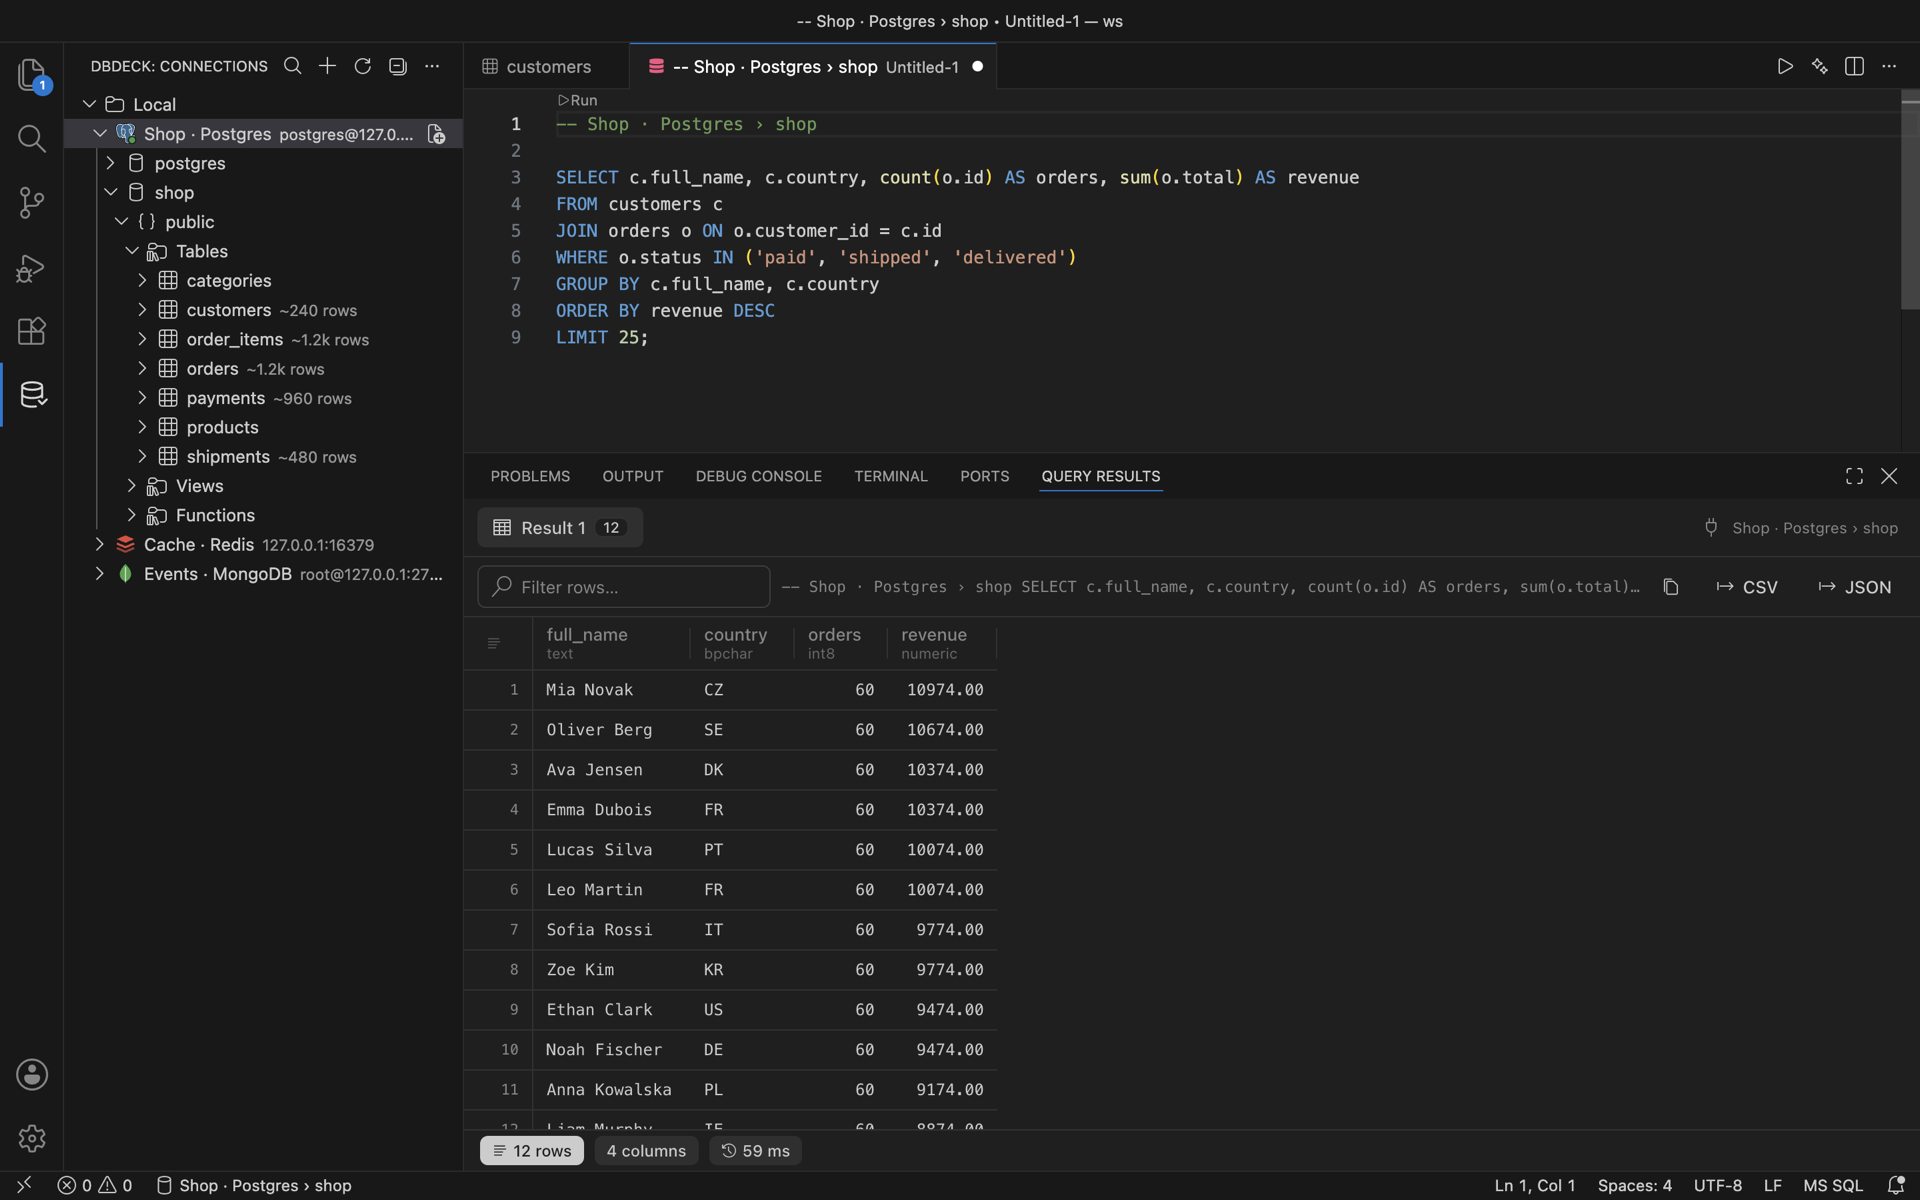Image resolution: width=1920 pixels, height=1200 pixels.
Task: Select the Result 1 tab
Action: coord(560,528)
